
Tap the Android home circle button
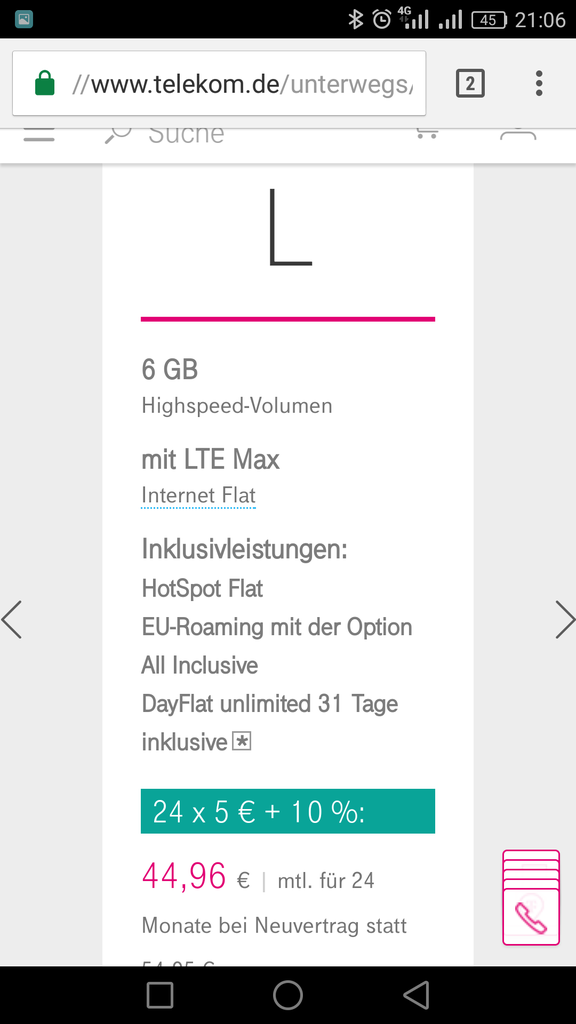287,995
